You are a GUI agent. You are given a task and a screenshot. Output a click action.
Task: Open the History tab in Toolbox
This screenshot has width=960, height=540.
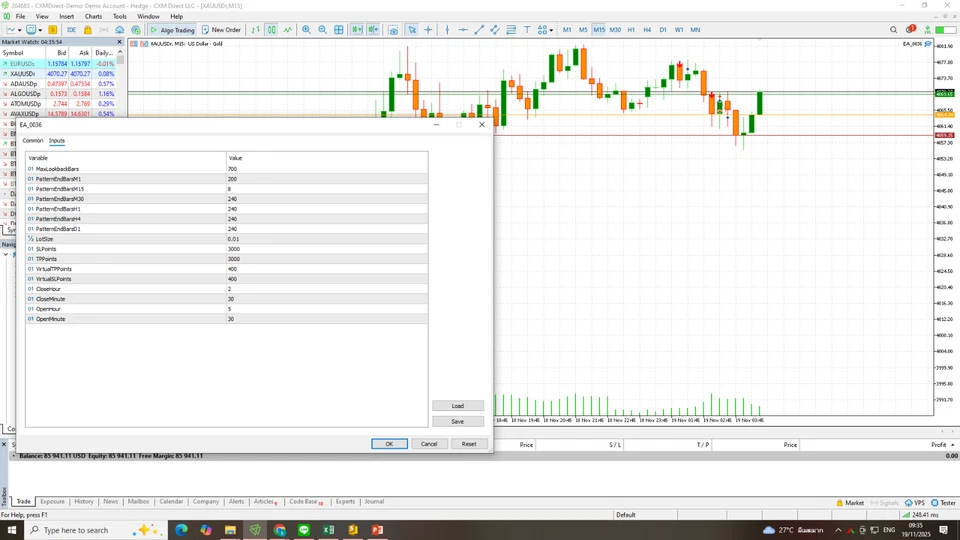click(x=84, y=501)
